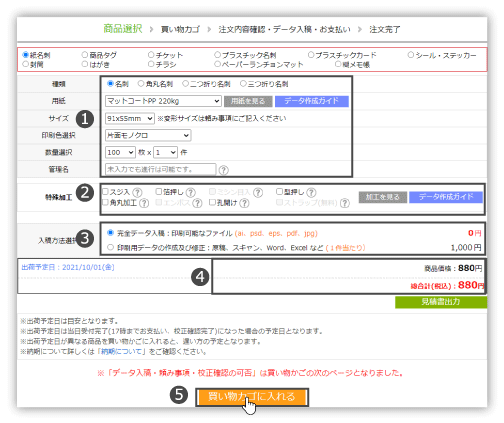Screen dimensions: 504x423
Task: Open help icon beside 管理名 field
Action: point(224,170)
